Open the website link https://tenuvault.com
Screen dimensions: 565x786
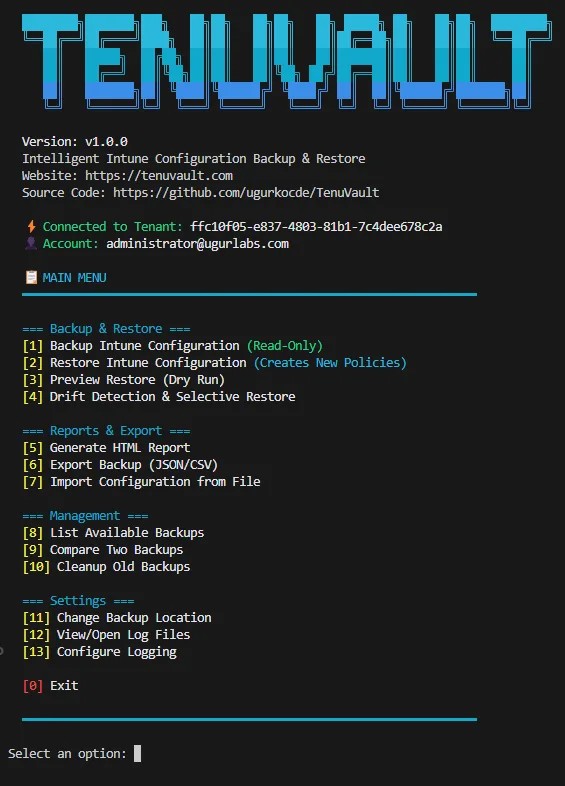click(159, 175)
